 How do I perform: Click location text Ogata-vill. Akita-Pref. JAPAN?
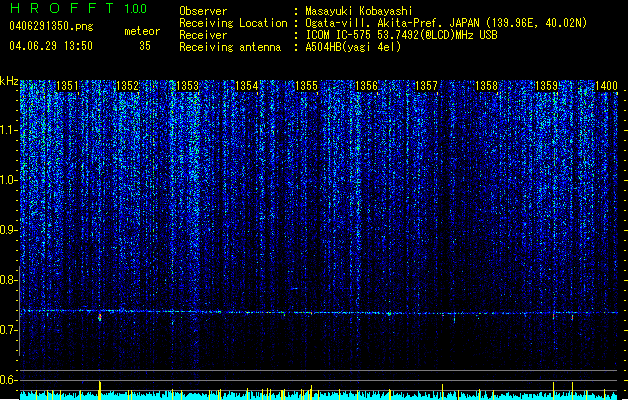click(x=392, y=23)
